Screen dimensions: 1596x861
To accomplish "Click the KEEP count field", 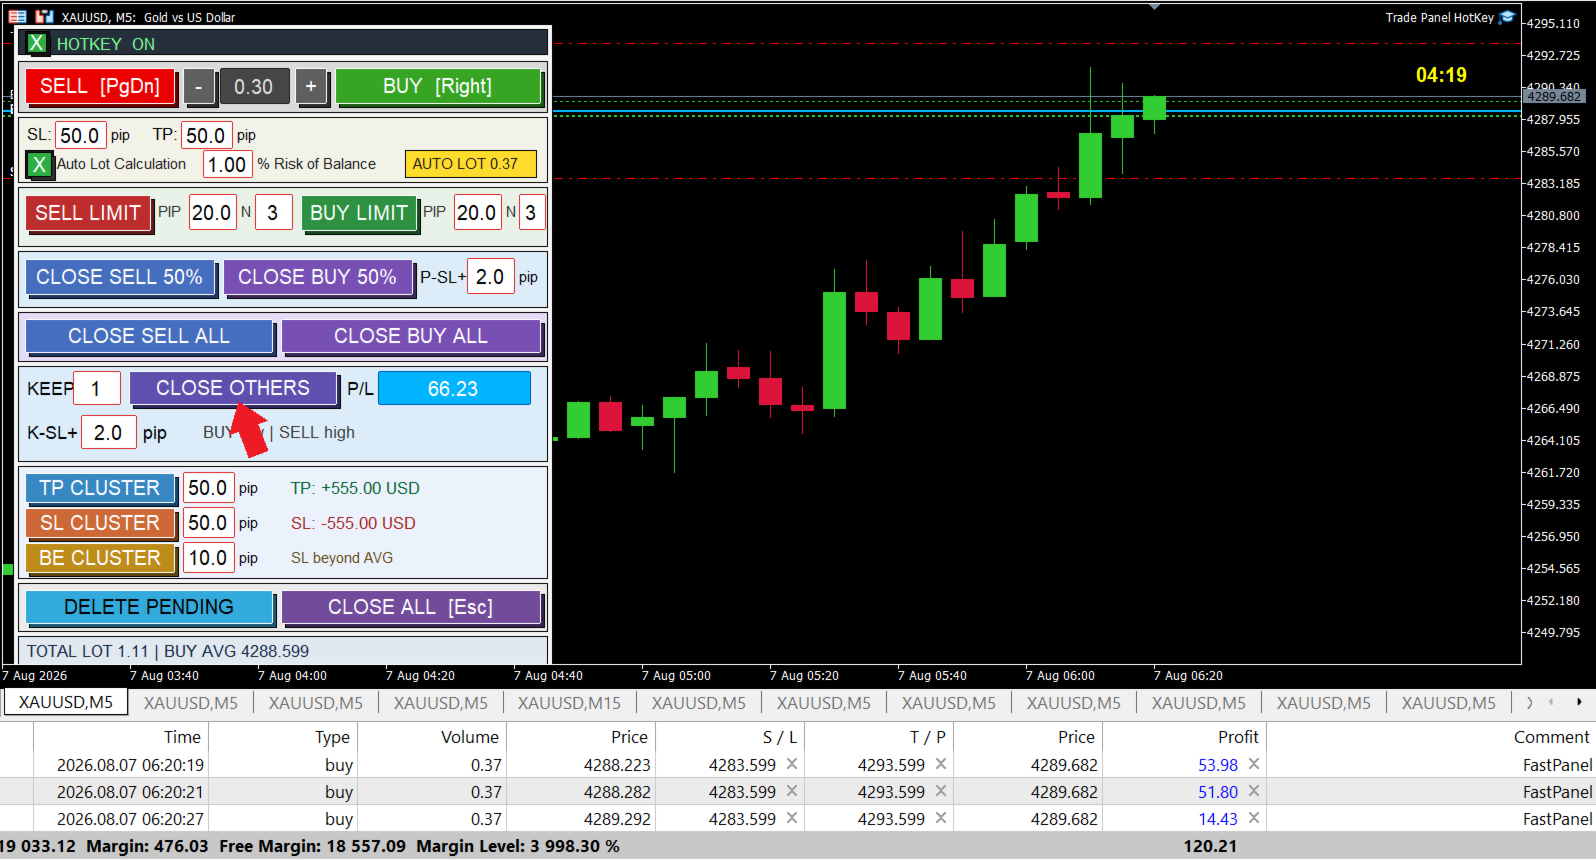I will 96,388.
